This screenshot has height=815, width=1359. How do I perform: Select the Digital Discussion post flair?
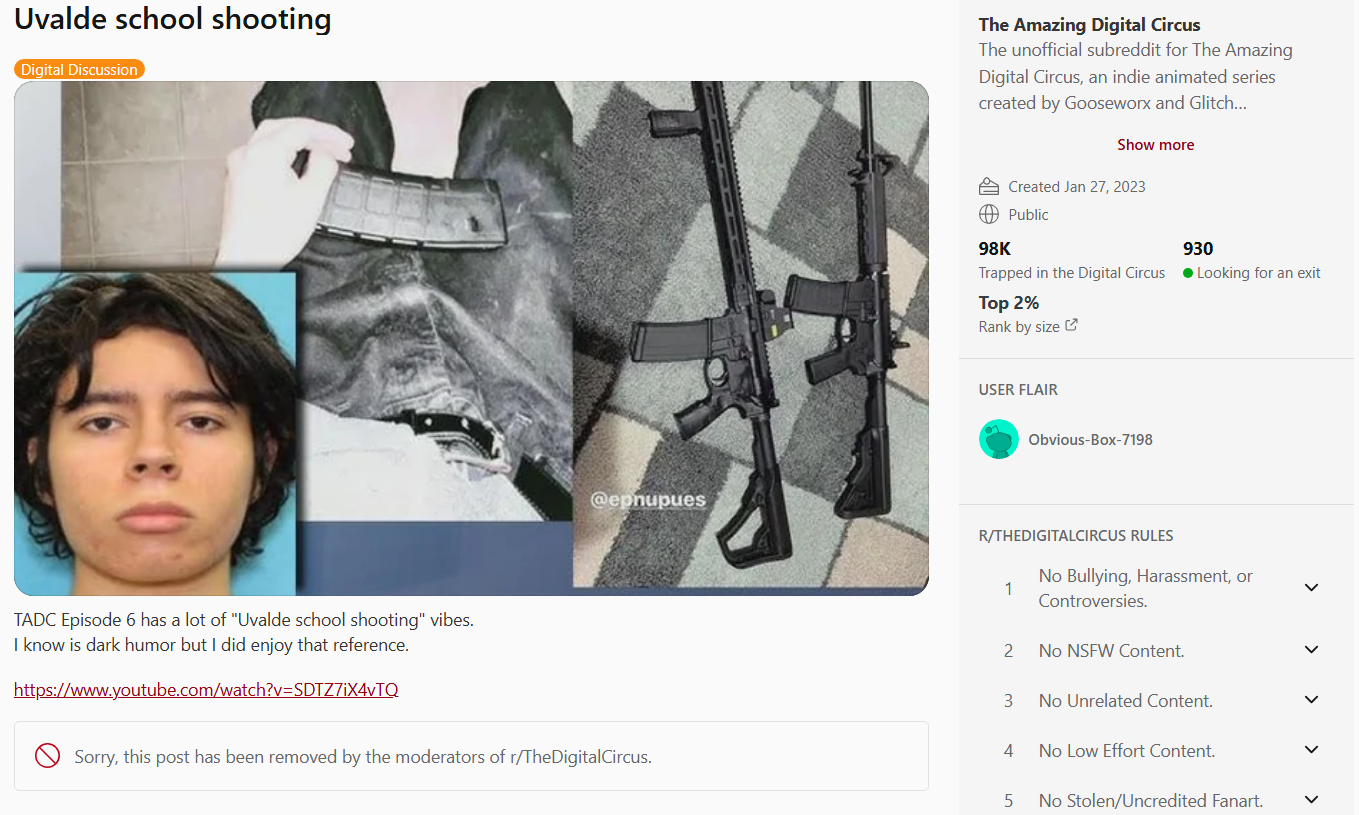pos(79,69)
